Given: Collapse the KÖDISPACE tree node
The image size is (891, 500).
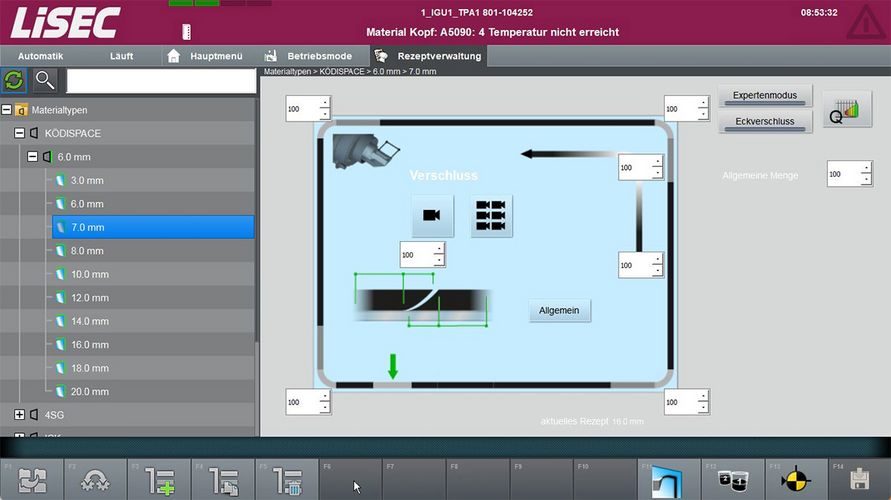Looking at the screenshot, I should pos(20,133).
